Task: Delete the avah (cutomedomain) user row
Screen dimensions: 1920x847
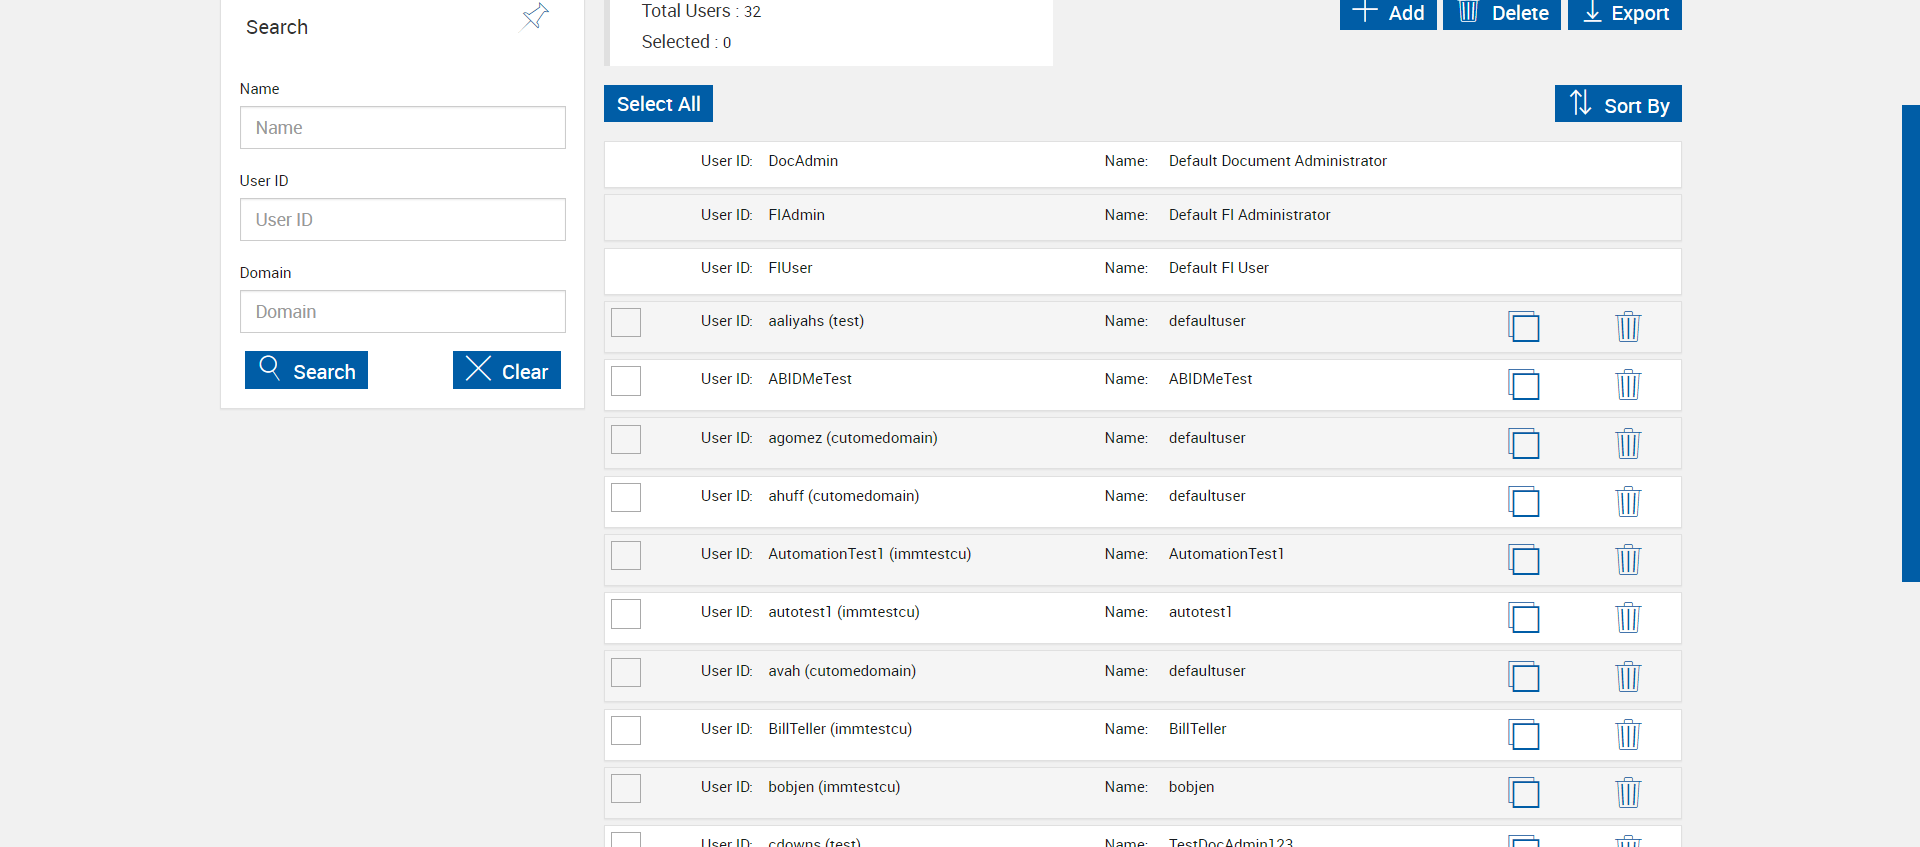Action: (x=1628, y=676)
